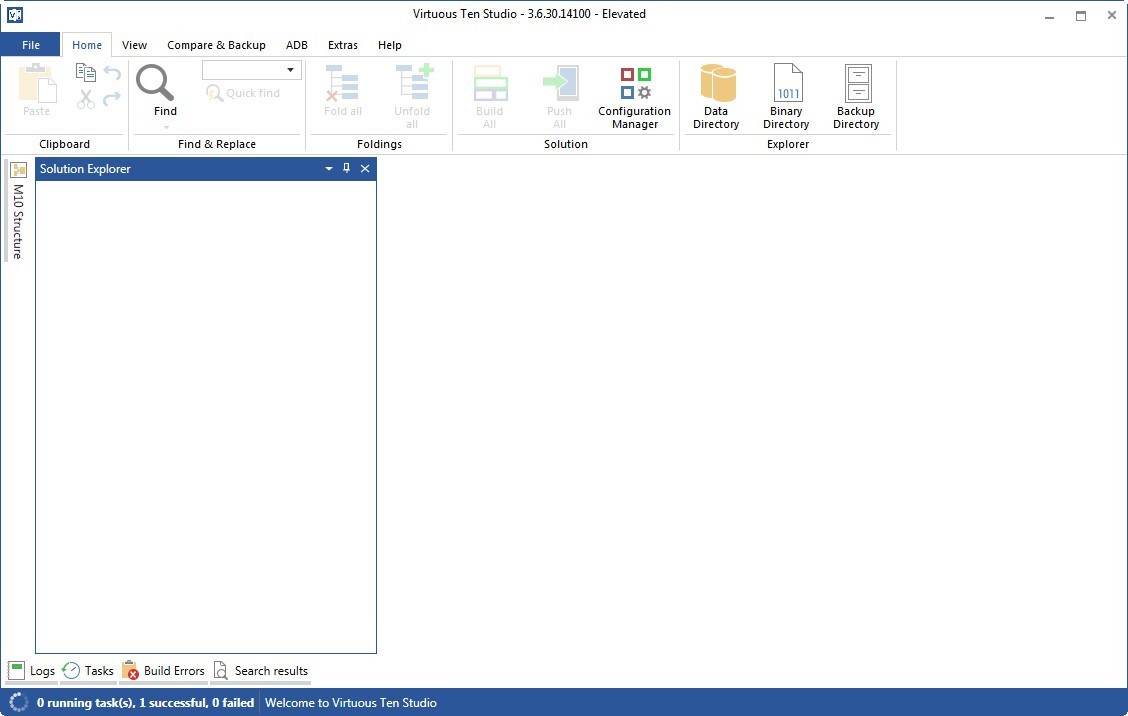The image size is (1128, 716).
Task: Minimize the Virtuous Ten Studio window
Action: tap(1050, 16)
